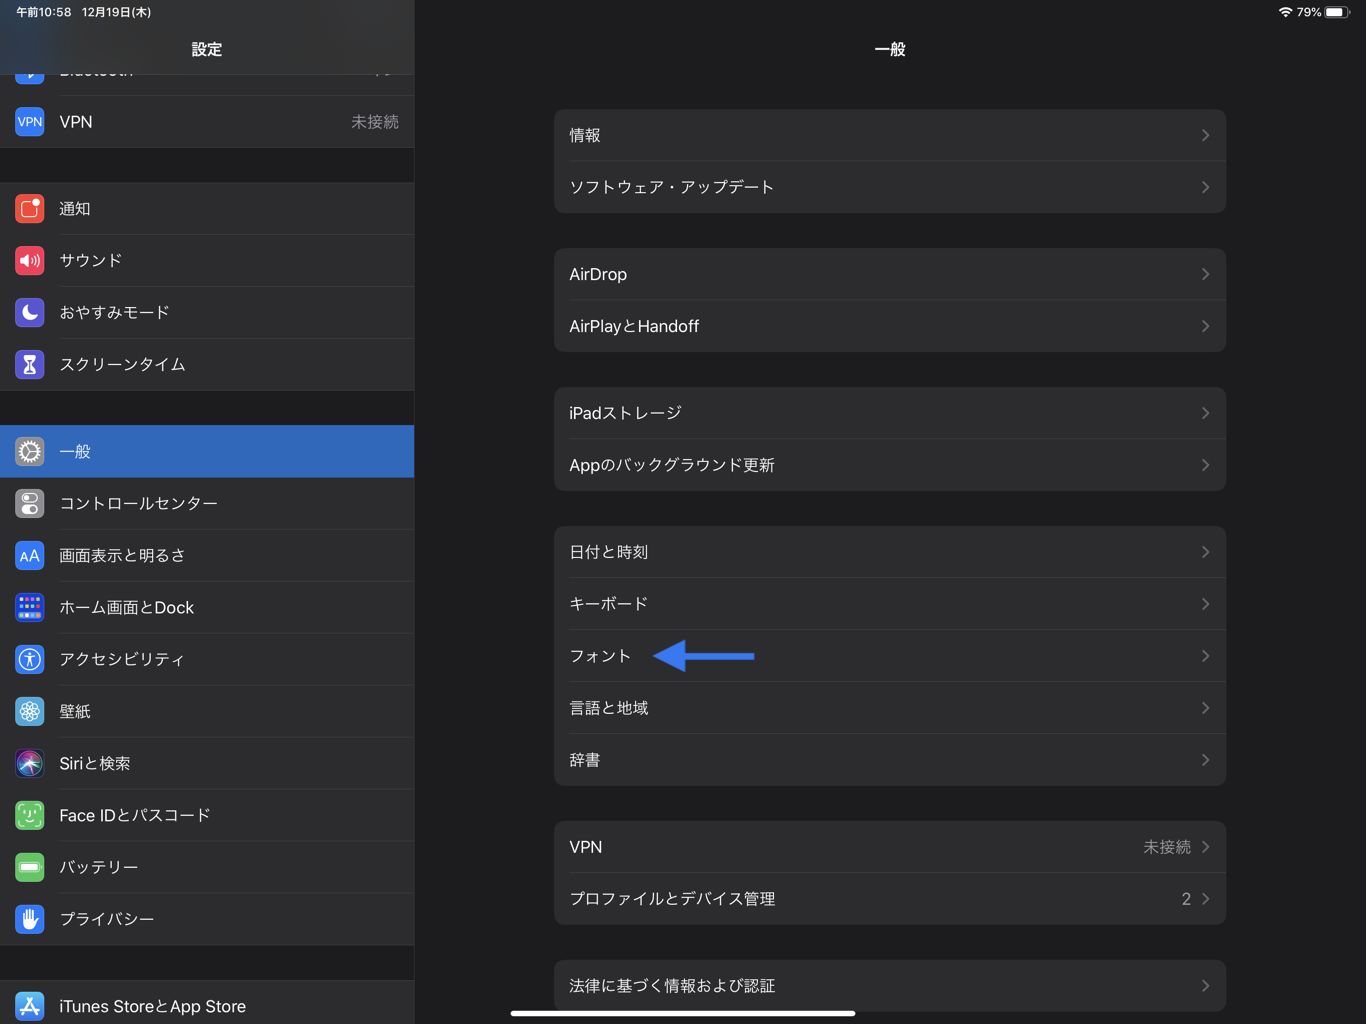Tap the iTunes Store App Store icon
The image size is (1366, 1024).
[x=30, y=1006]
